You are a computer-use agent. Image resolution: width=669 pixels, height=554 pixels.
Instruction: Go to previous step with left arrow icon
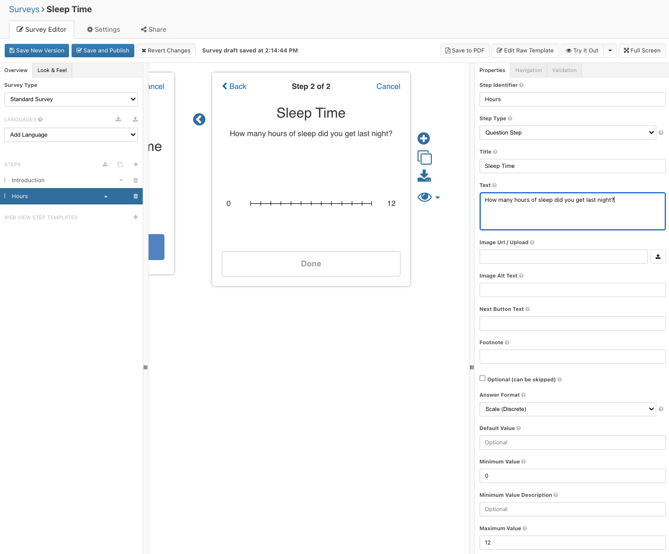[199, 120]
